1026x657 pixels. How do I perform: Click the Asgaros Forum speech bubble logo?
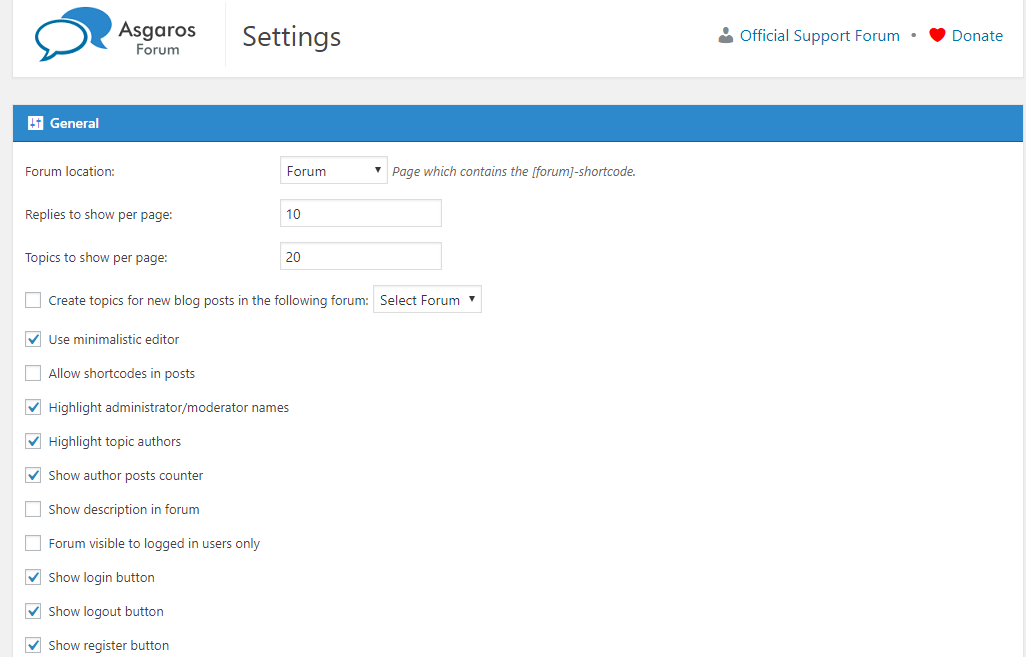72,34
